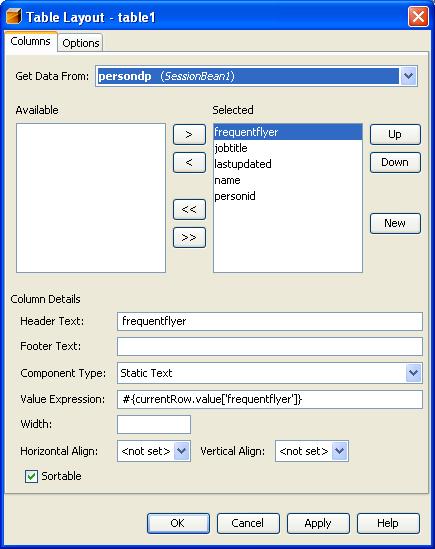Click the Apply button
The height and width of the screenshot is (549, 435).
318,523
